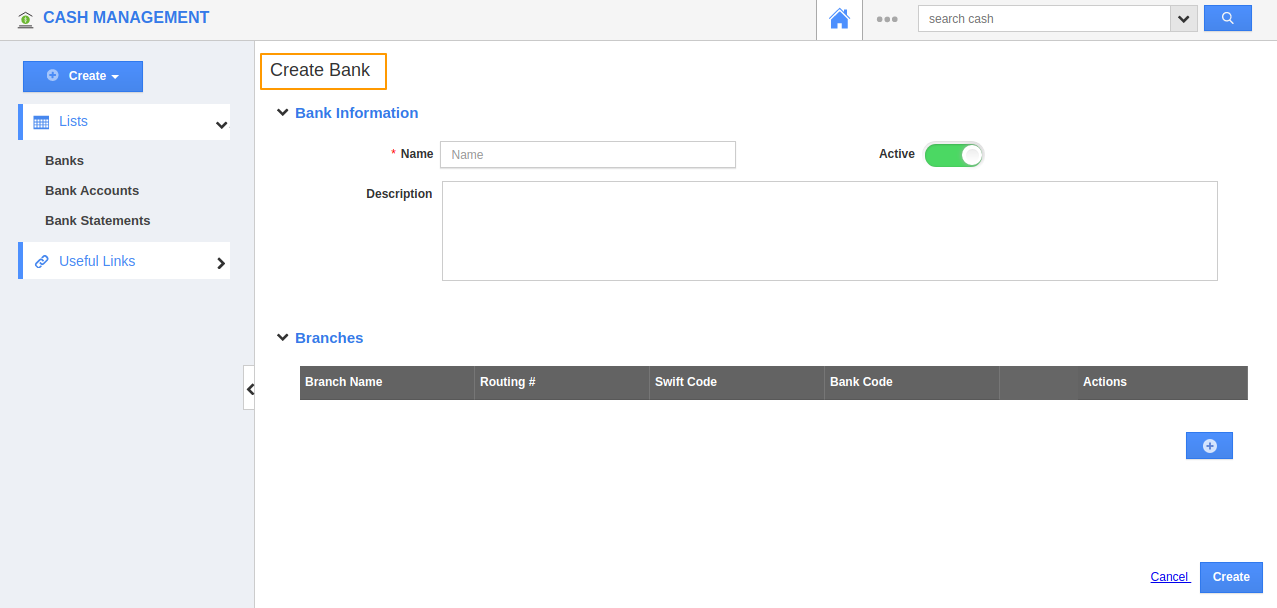Click the Cash Management app logo icon
This screenshot has height=608, width=1277.
pos(25,19)
